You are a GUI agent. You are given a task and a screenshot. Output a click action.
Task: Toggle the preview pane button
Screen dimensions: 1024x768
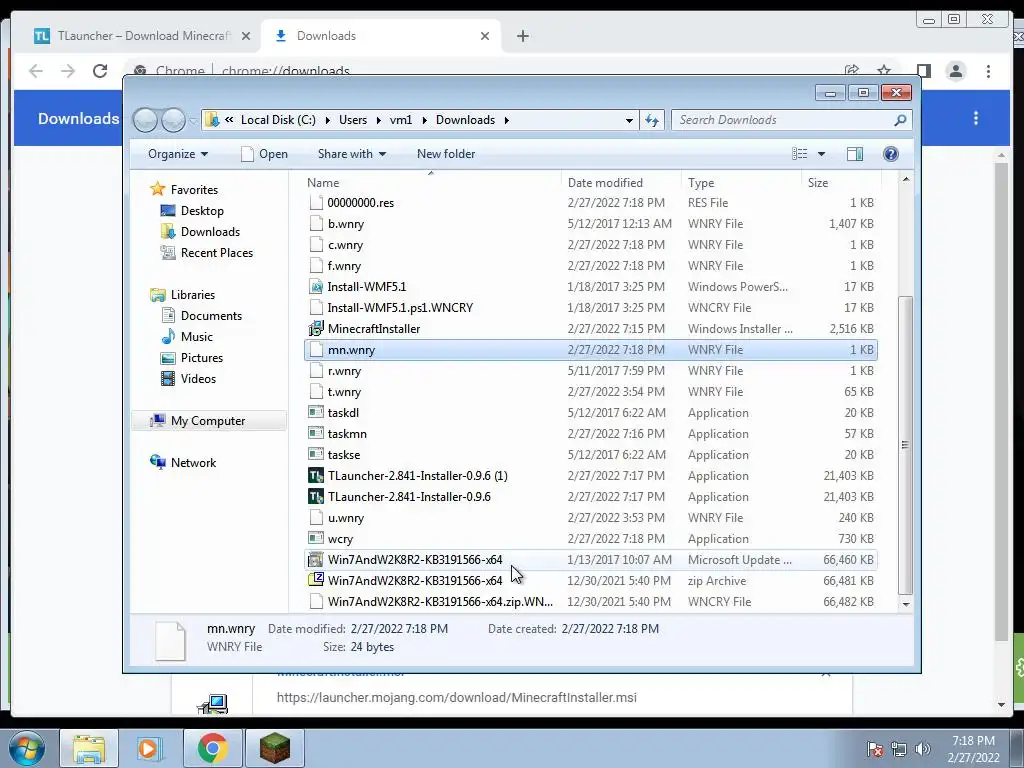(x=854, y=154)
